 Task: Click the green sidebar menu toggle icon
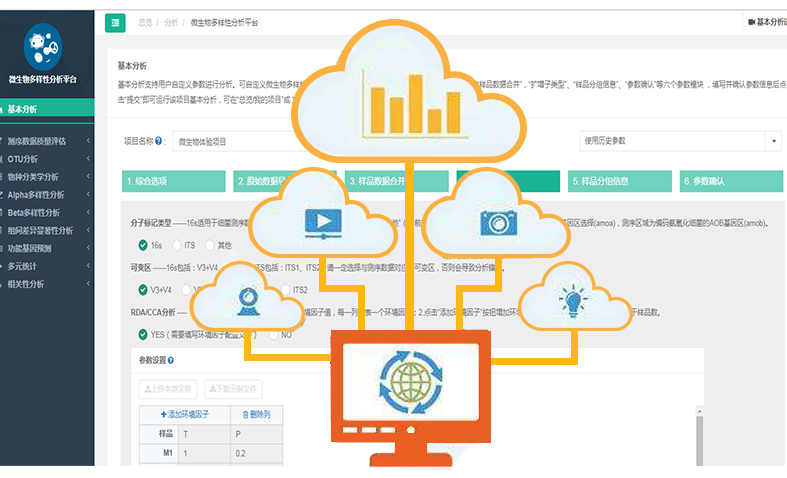tap(116, 21)
